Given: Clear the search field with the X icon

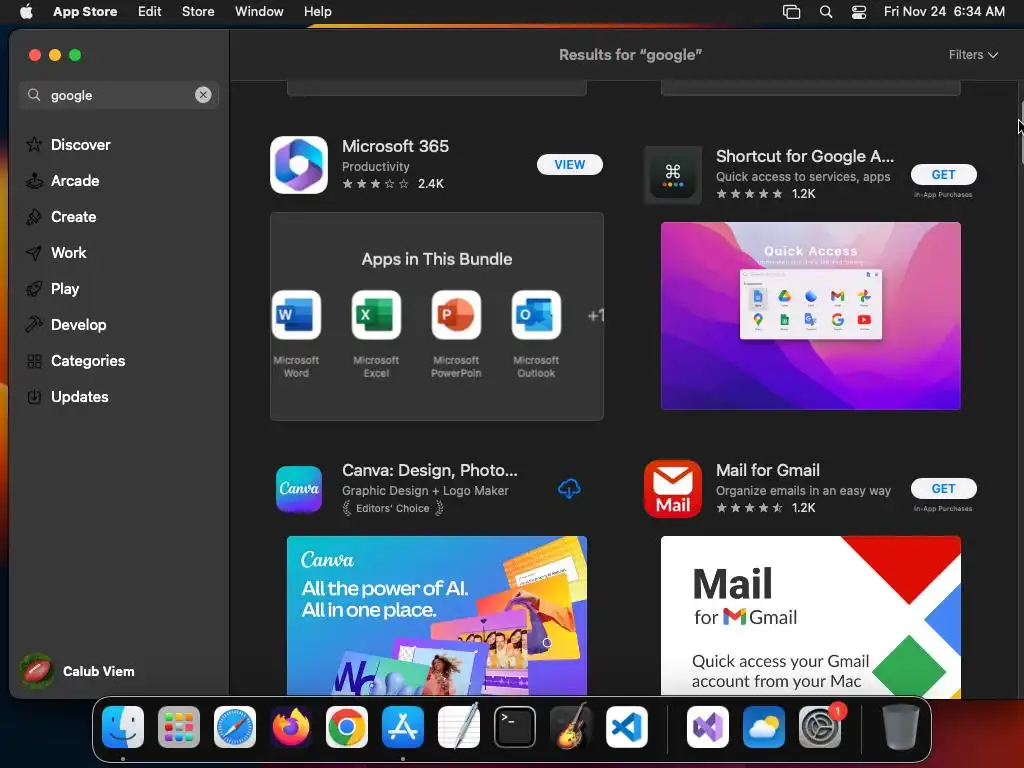Looking at the screenshot, I should [x=203, y=95].
